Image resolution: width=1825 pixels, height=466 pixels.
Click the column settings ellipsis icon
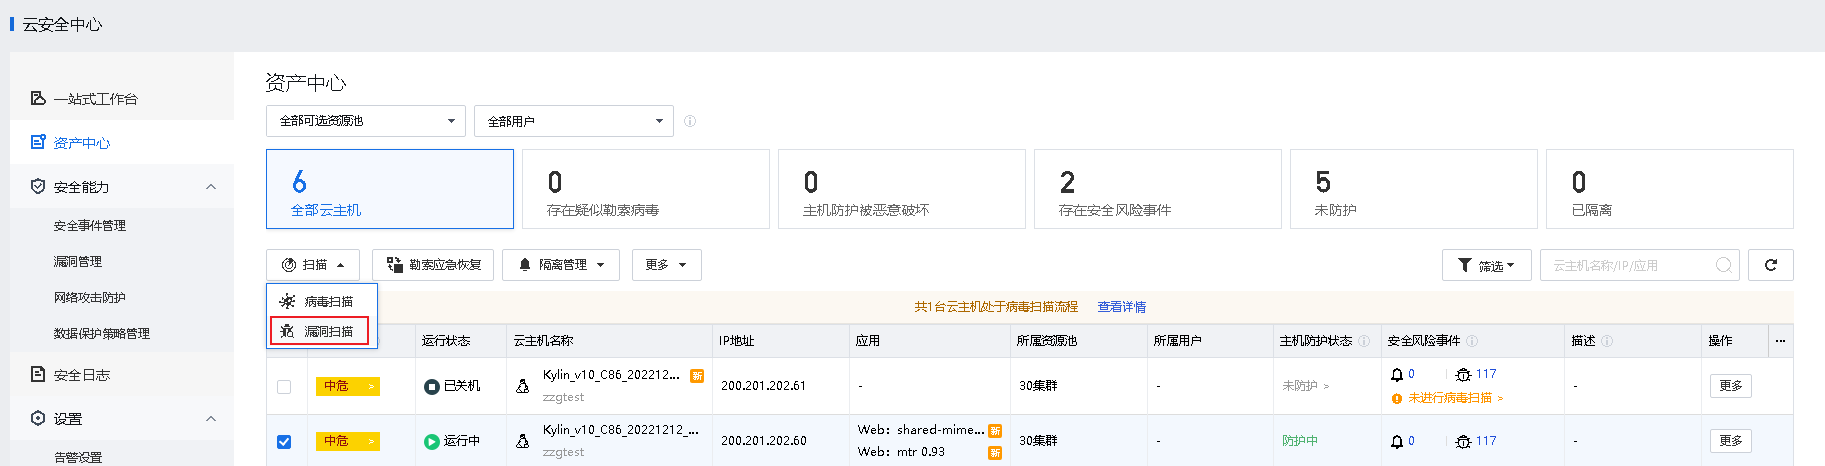(1780, 341)
